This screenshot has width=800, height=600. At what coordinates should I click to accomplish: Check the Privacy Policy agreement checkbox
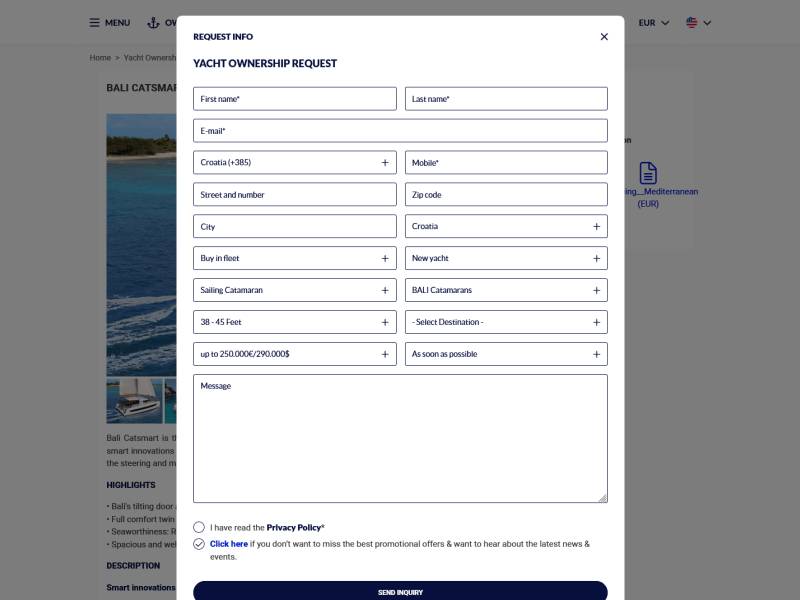pyautogui.click(x=199, y=527)
